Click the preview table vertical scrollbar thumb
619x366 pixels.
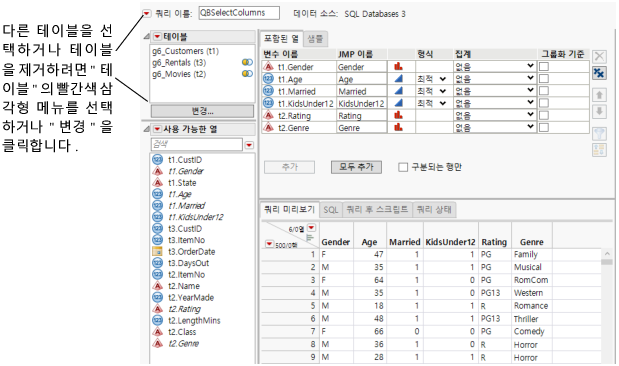tap(607, 262)
